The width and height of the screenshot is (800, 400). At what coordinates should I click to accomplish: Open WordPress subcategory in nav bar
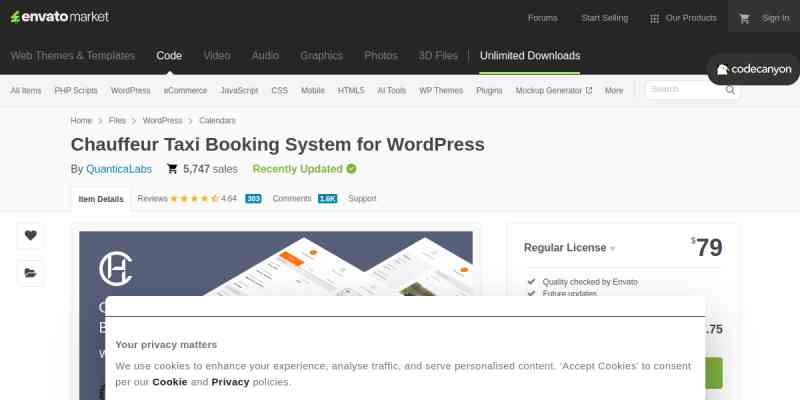pos(131,90)
